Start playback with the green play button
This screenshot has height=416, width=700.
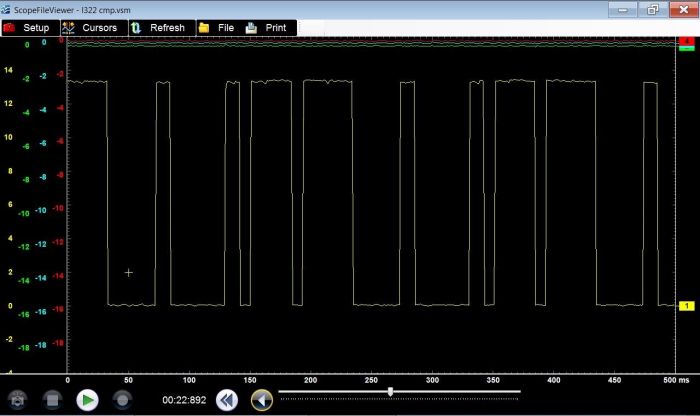click(x=88, y=400)
